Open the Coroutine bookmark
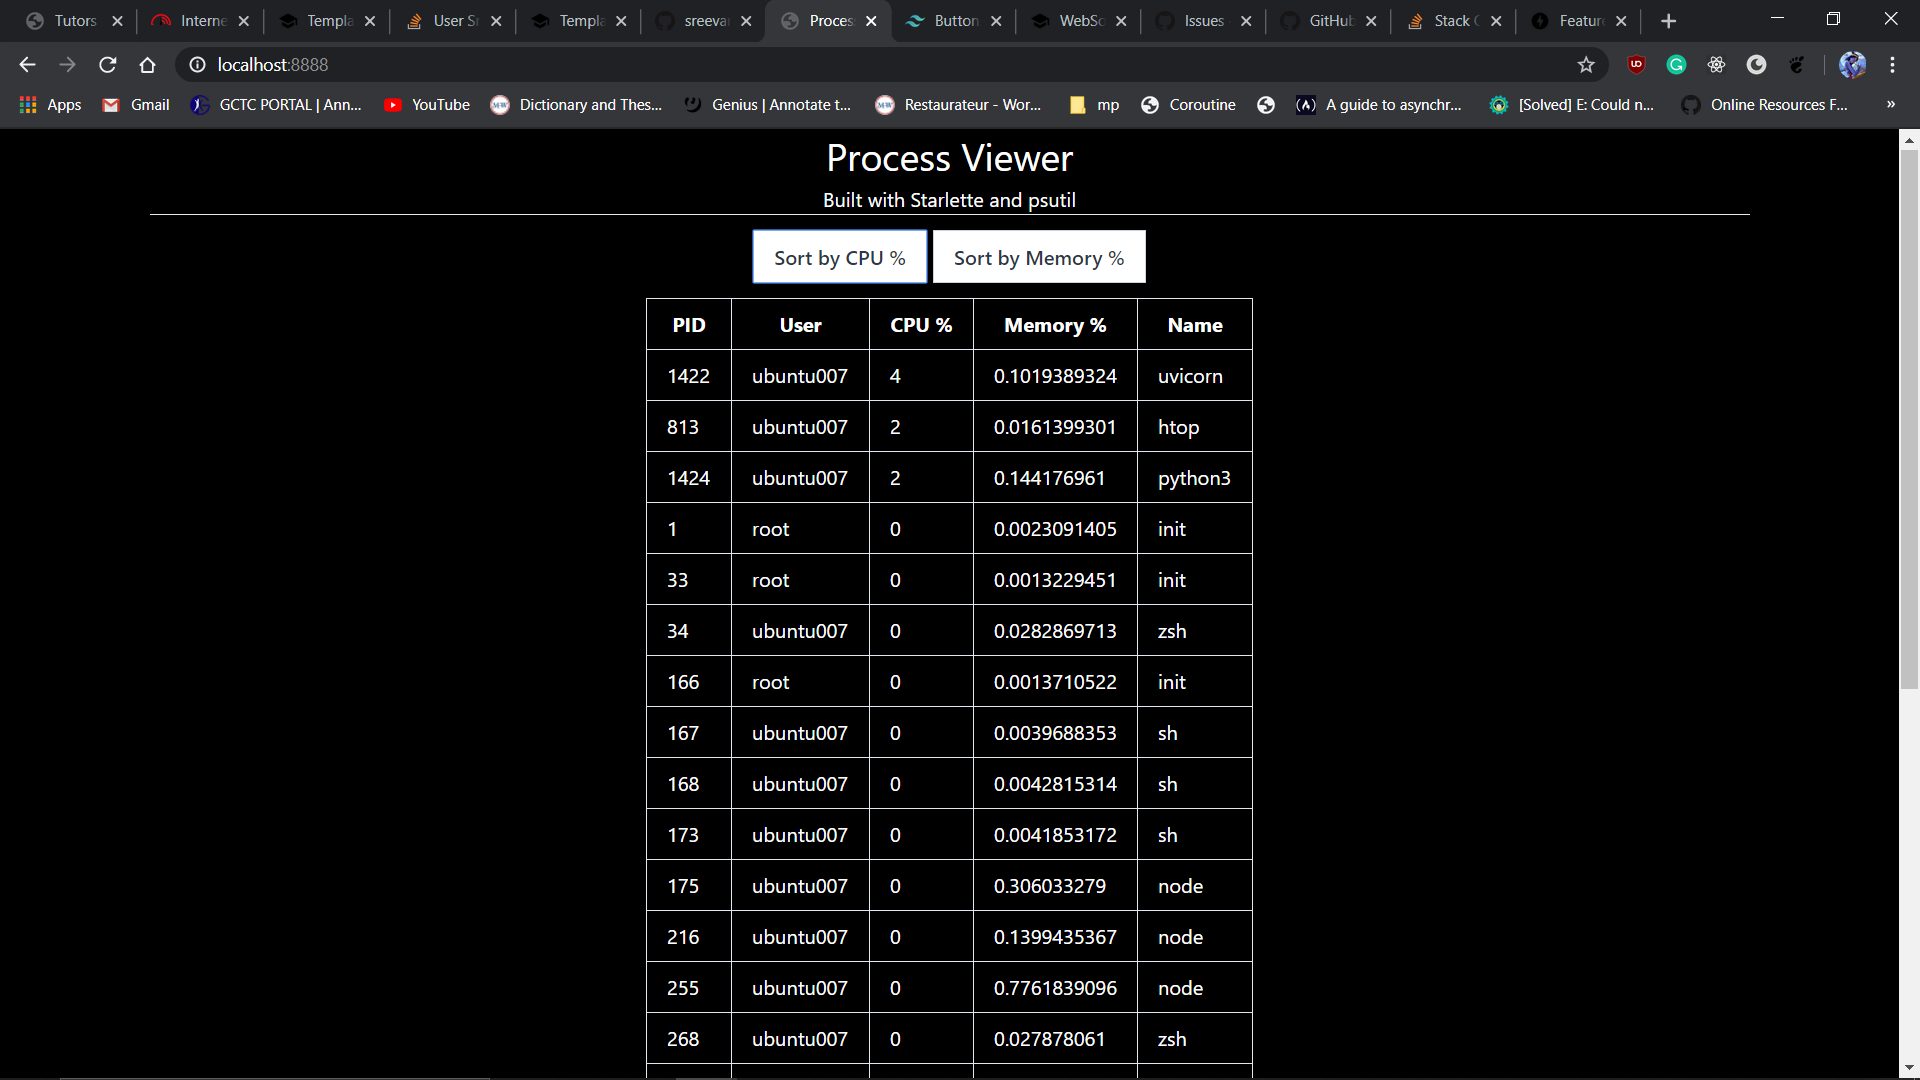 1188,105
